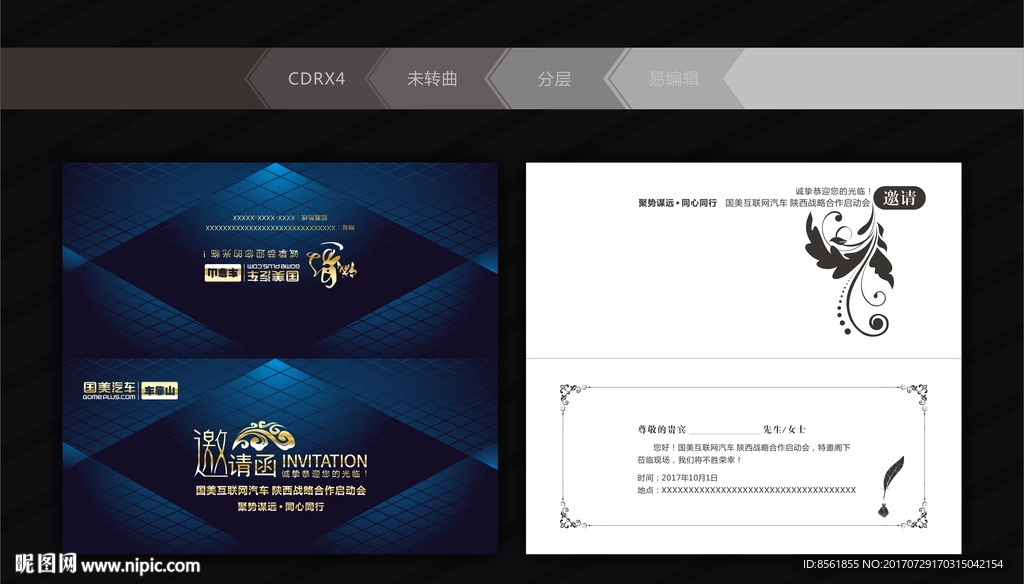Click 聚势谋远·同心同行 on blue card
Viewport: 1024px width, 584px height.
[281, 506]
